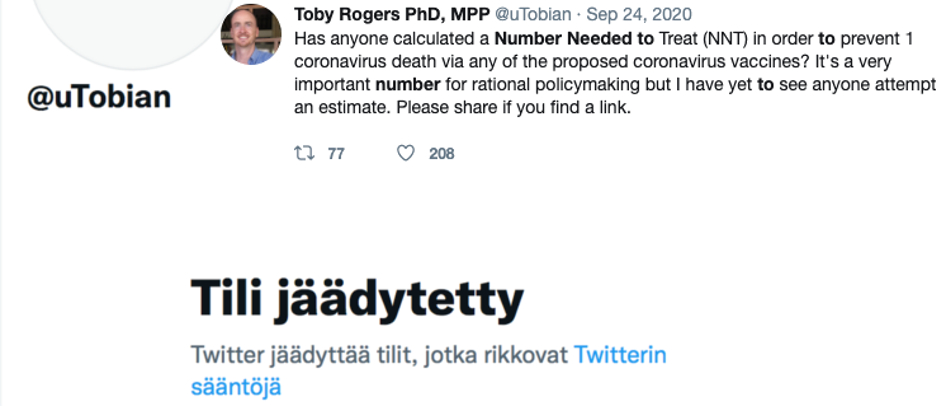Image resolution: width=946 pixels, height=406 pixels.
Task: Click the Tili jäädytetty heading
Action: tap(356, 298)
